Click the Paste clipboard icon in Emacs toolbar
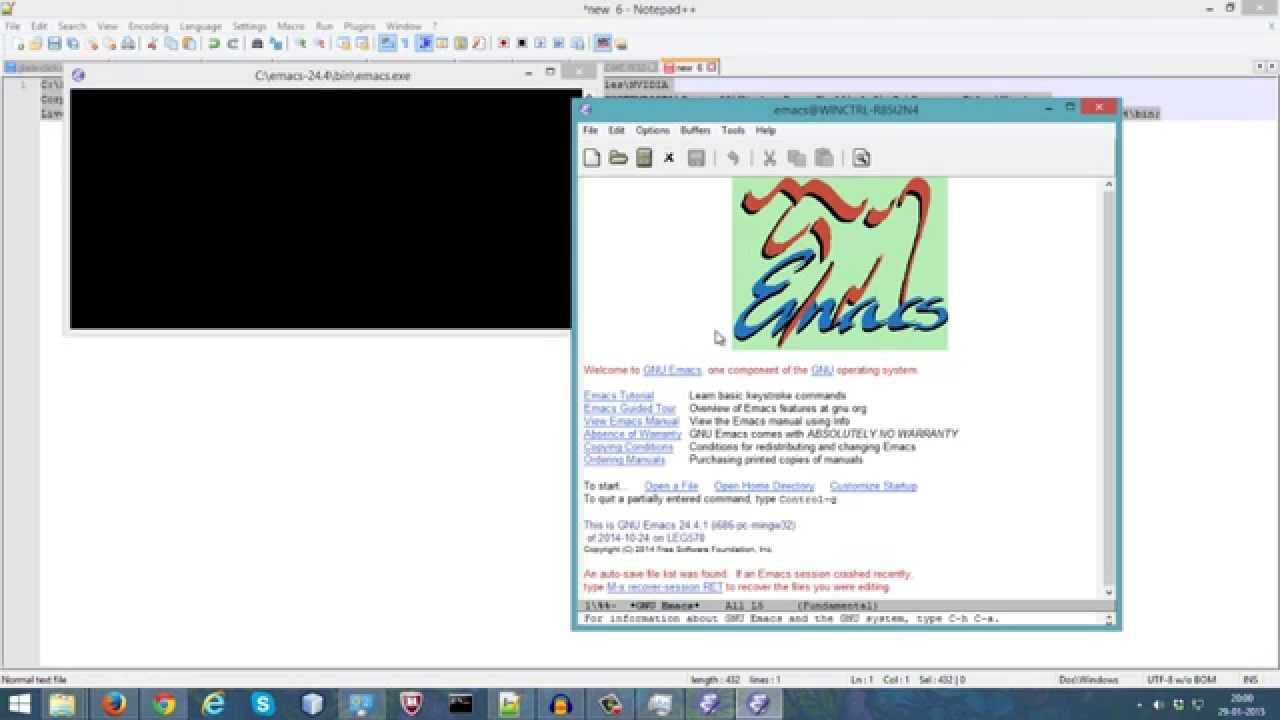 [824, 158]
